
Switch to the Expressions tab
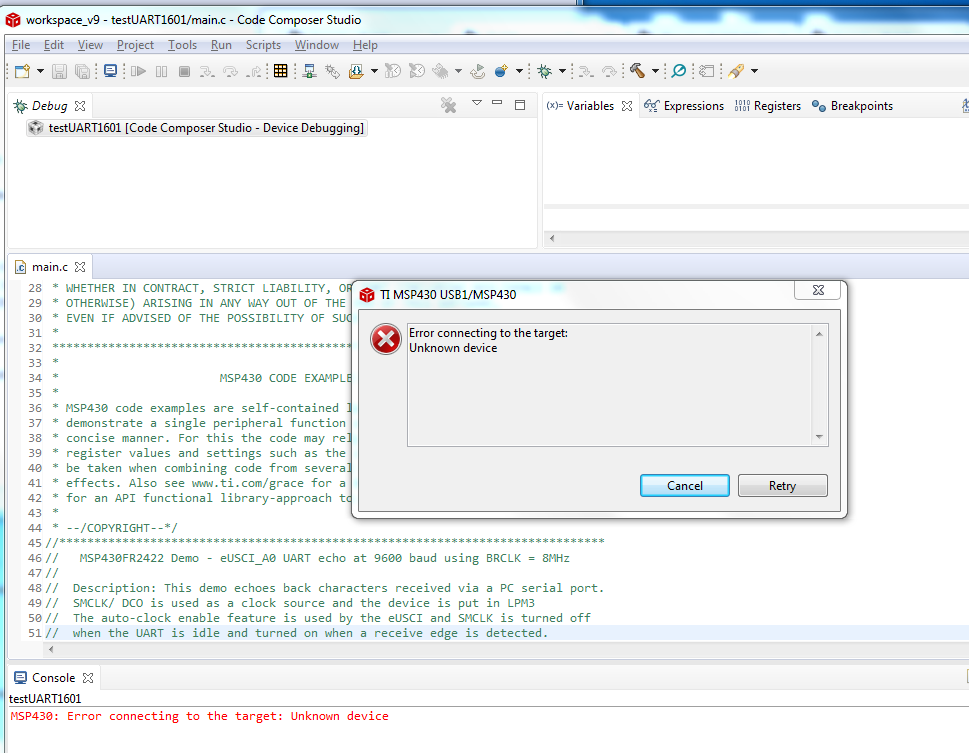683,106
